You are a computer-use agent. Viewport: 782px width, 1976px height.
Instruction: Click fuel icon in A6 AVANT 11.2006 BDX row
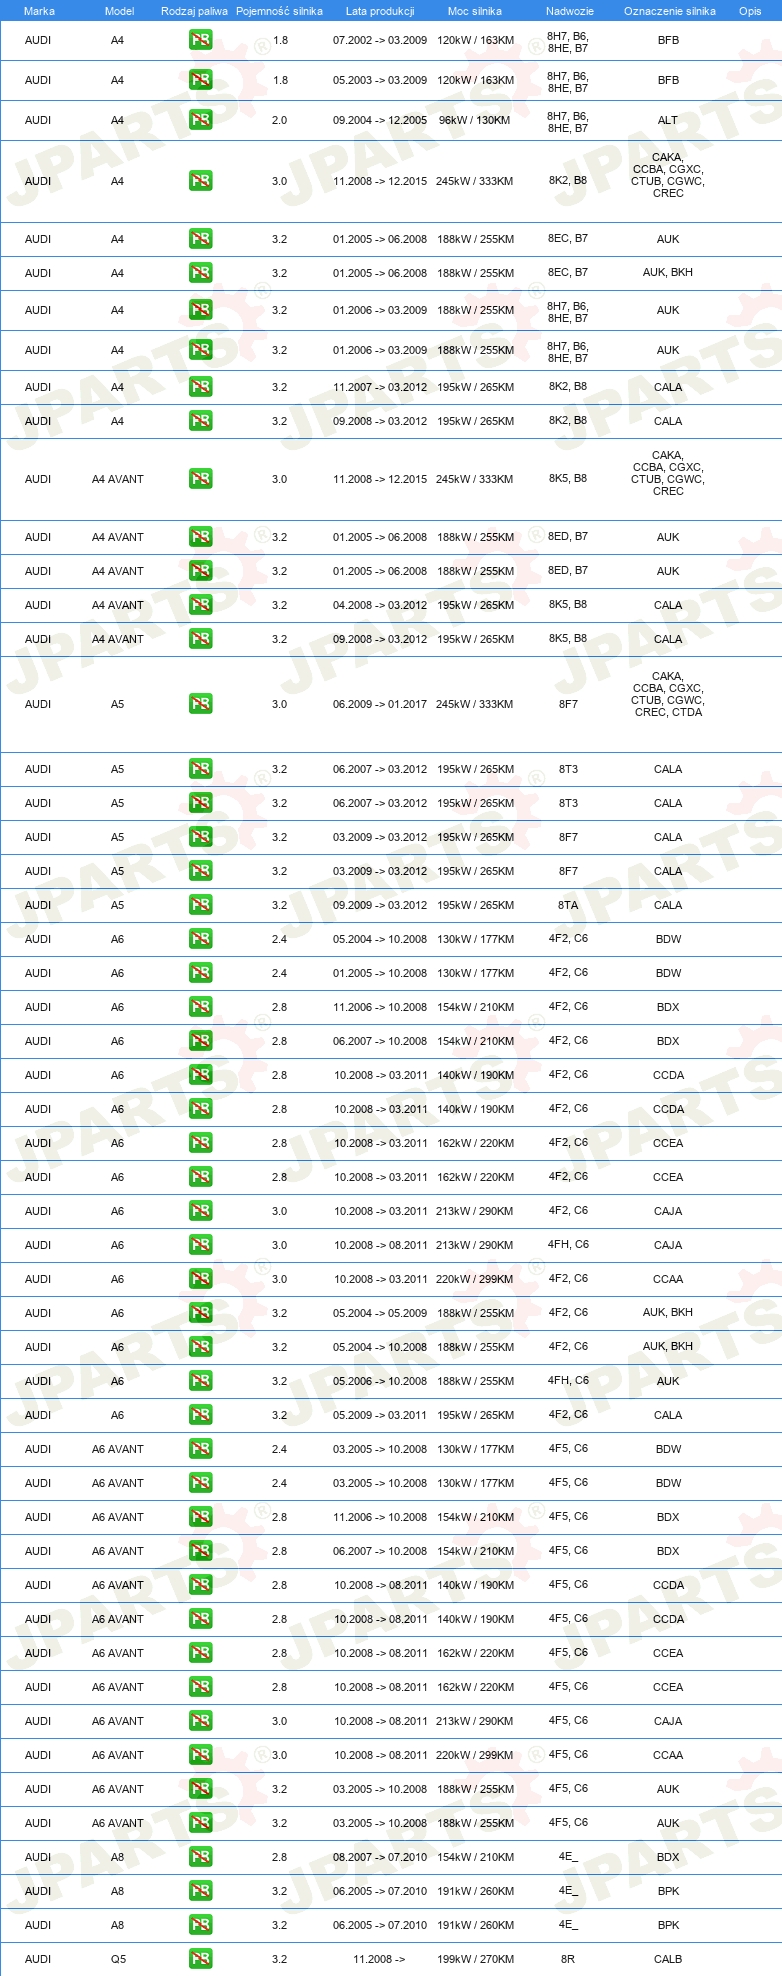click(x=200, y=1517)
